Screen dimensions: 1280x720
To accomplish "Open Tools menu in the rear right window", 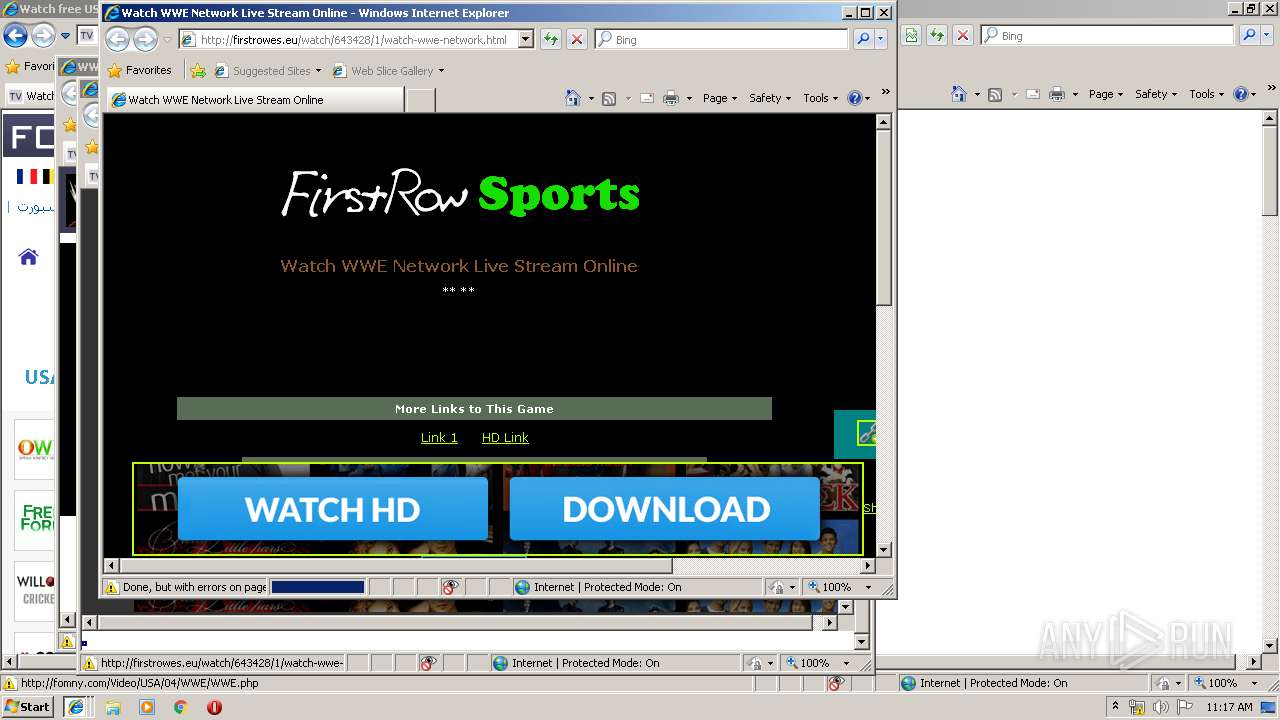I will 1206,94.
